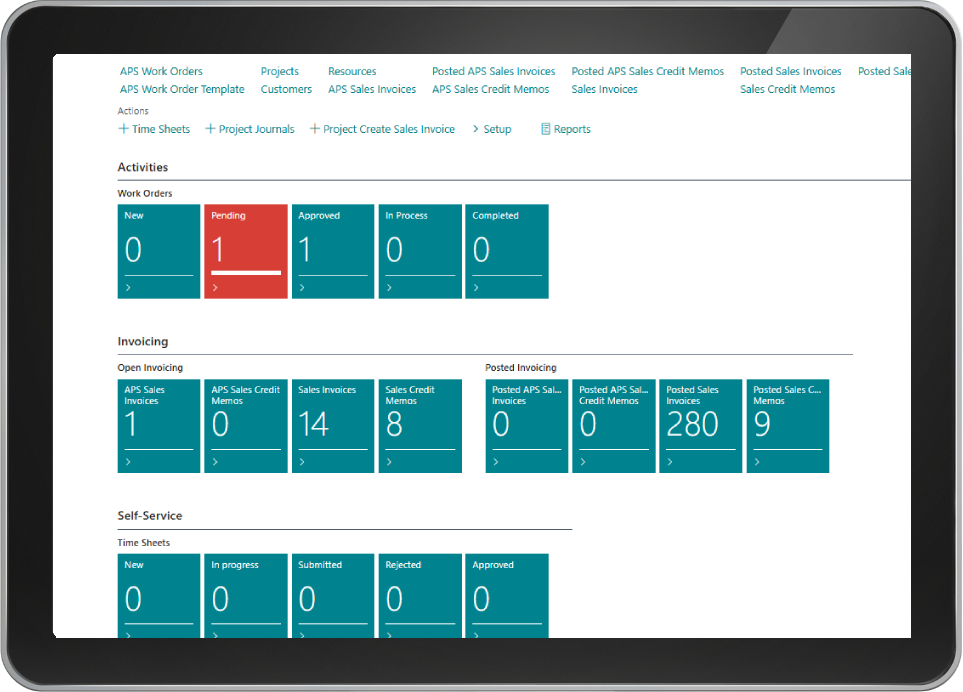Open APS Sales Credit Memos navigation link

(x=490, y=89)
